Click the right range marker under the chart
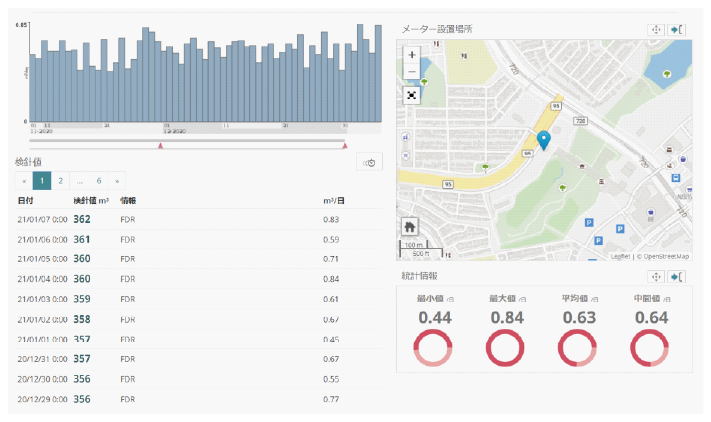Viewport: 711px width, 422px height. point(345,146)
